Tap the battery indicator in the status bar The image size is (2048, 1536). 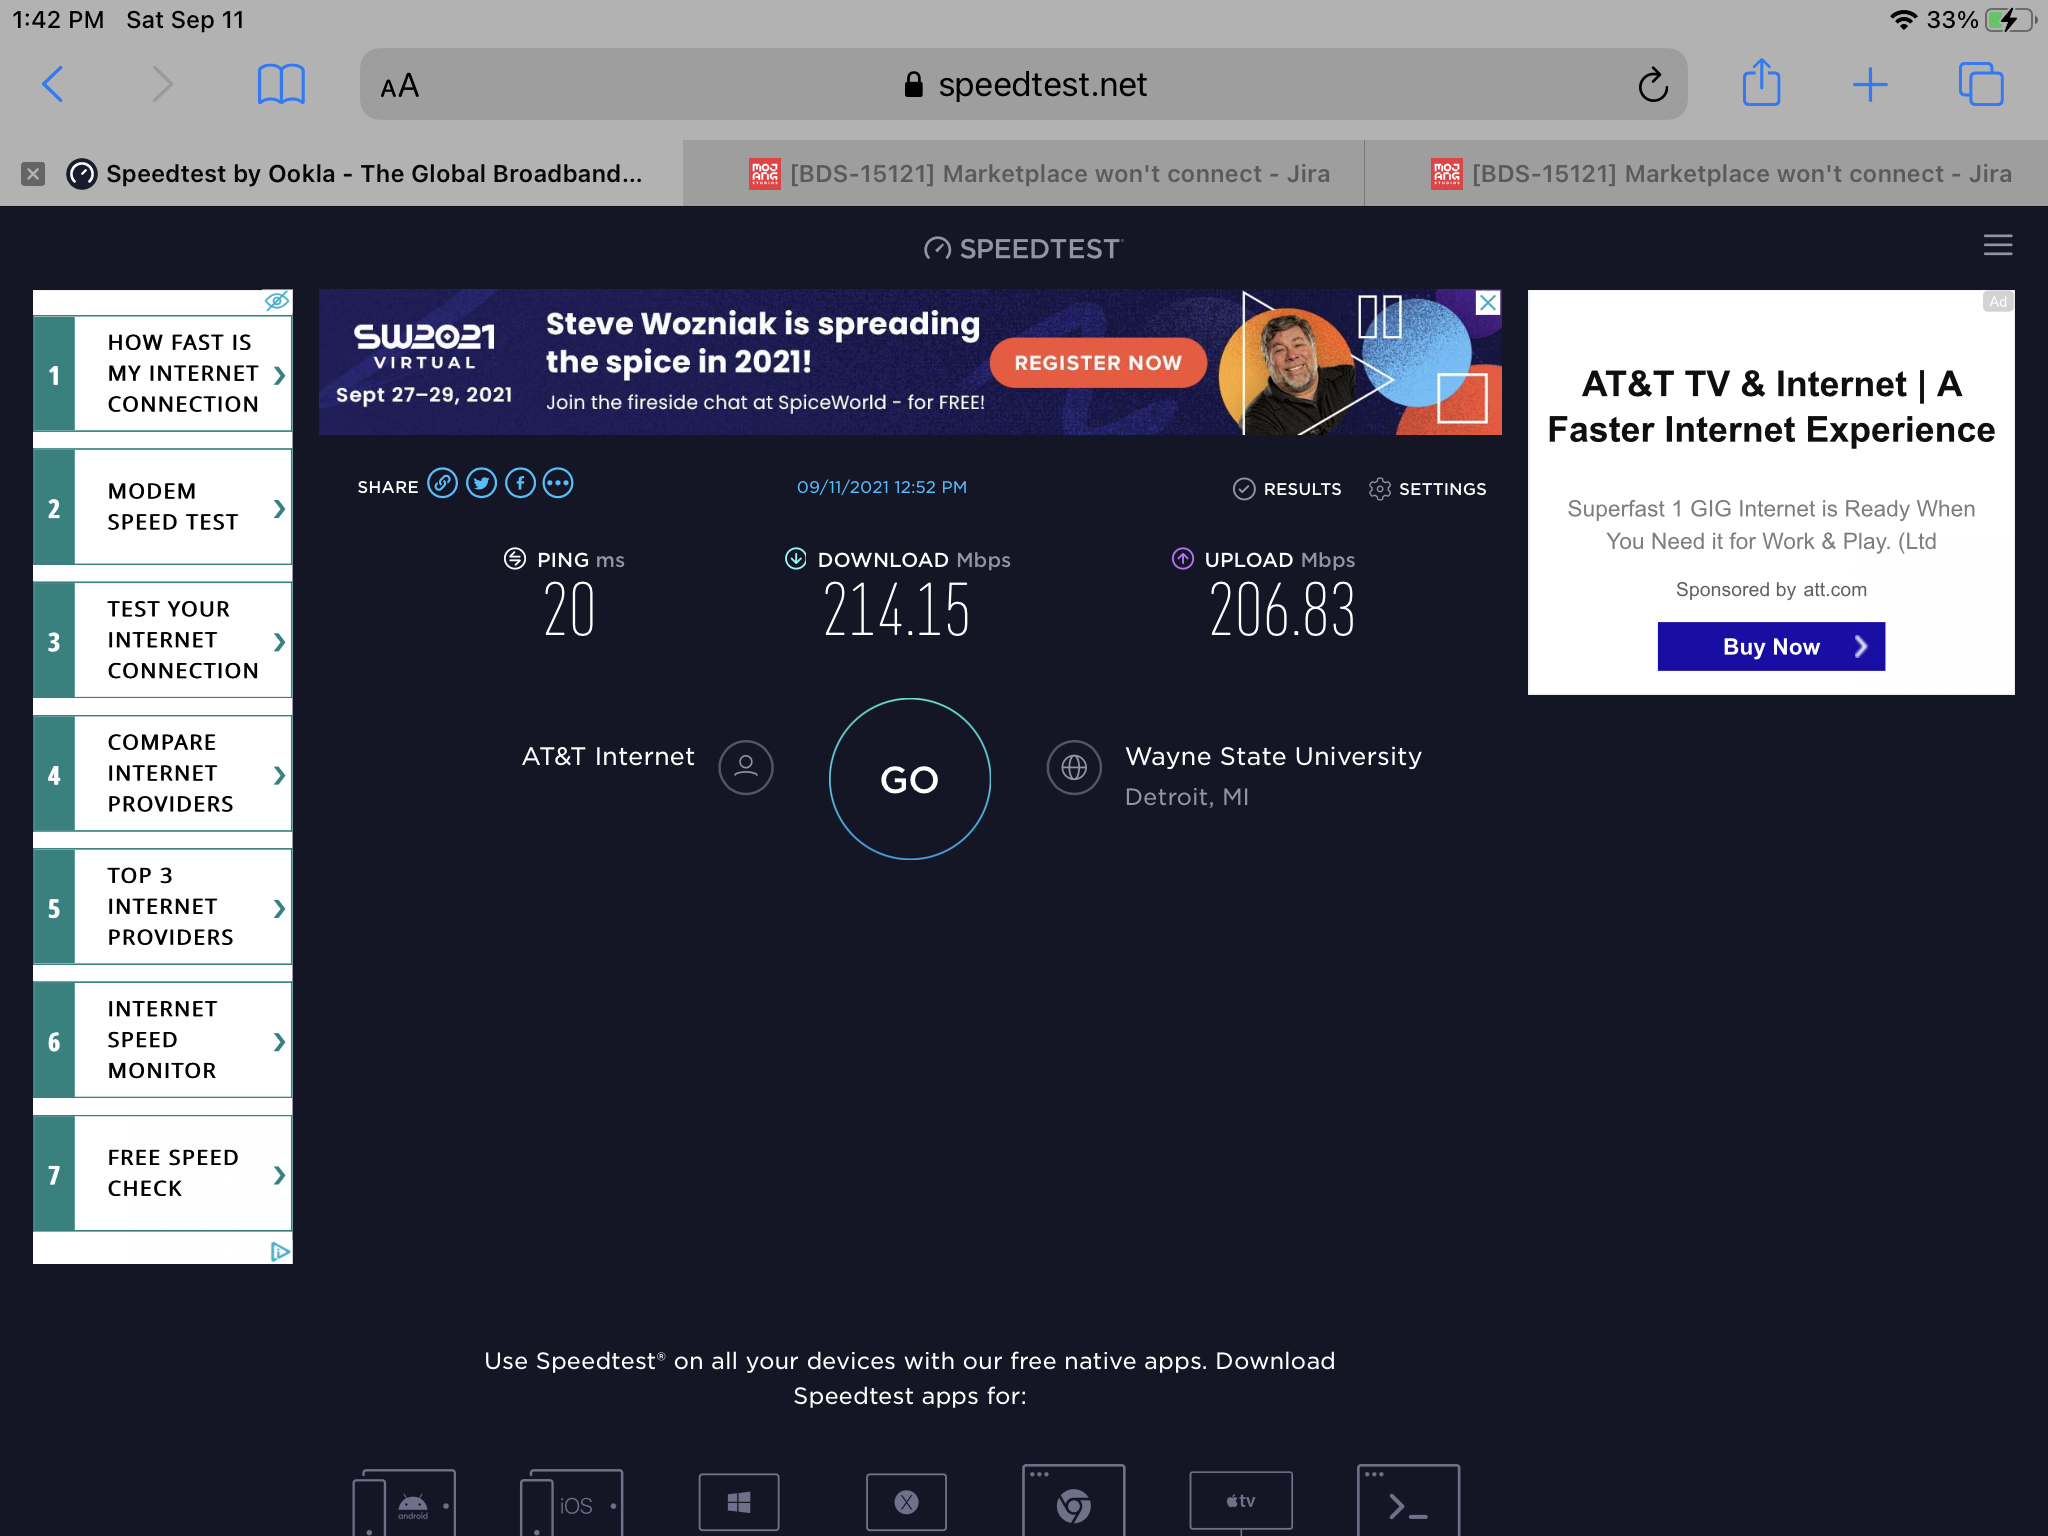(x=2010, y=20)
